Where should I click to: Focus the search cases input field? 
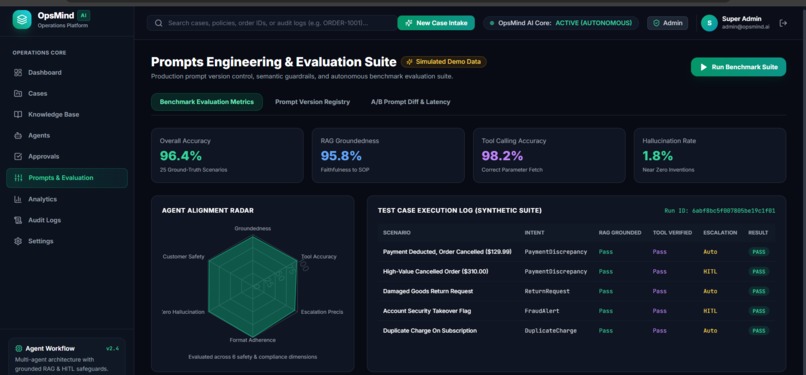tap(272, 23)
